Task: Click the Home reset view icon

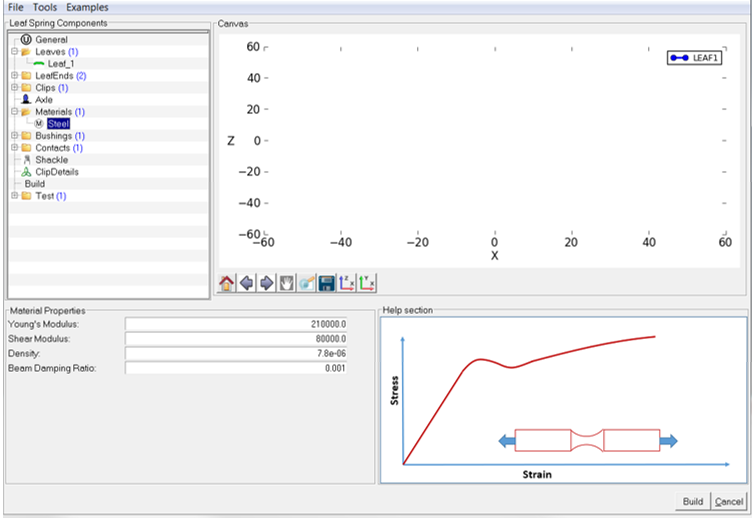Action: click(x=226, y=283)
